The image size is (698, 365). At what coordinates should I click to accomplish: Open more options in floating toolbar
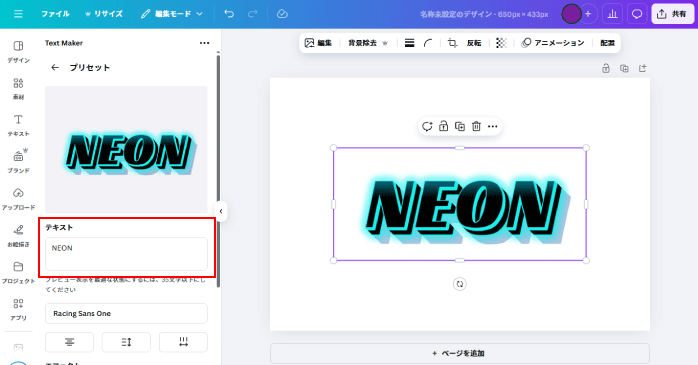[492, 126]
